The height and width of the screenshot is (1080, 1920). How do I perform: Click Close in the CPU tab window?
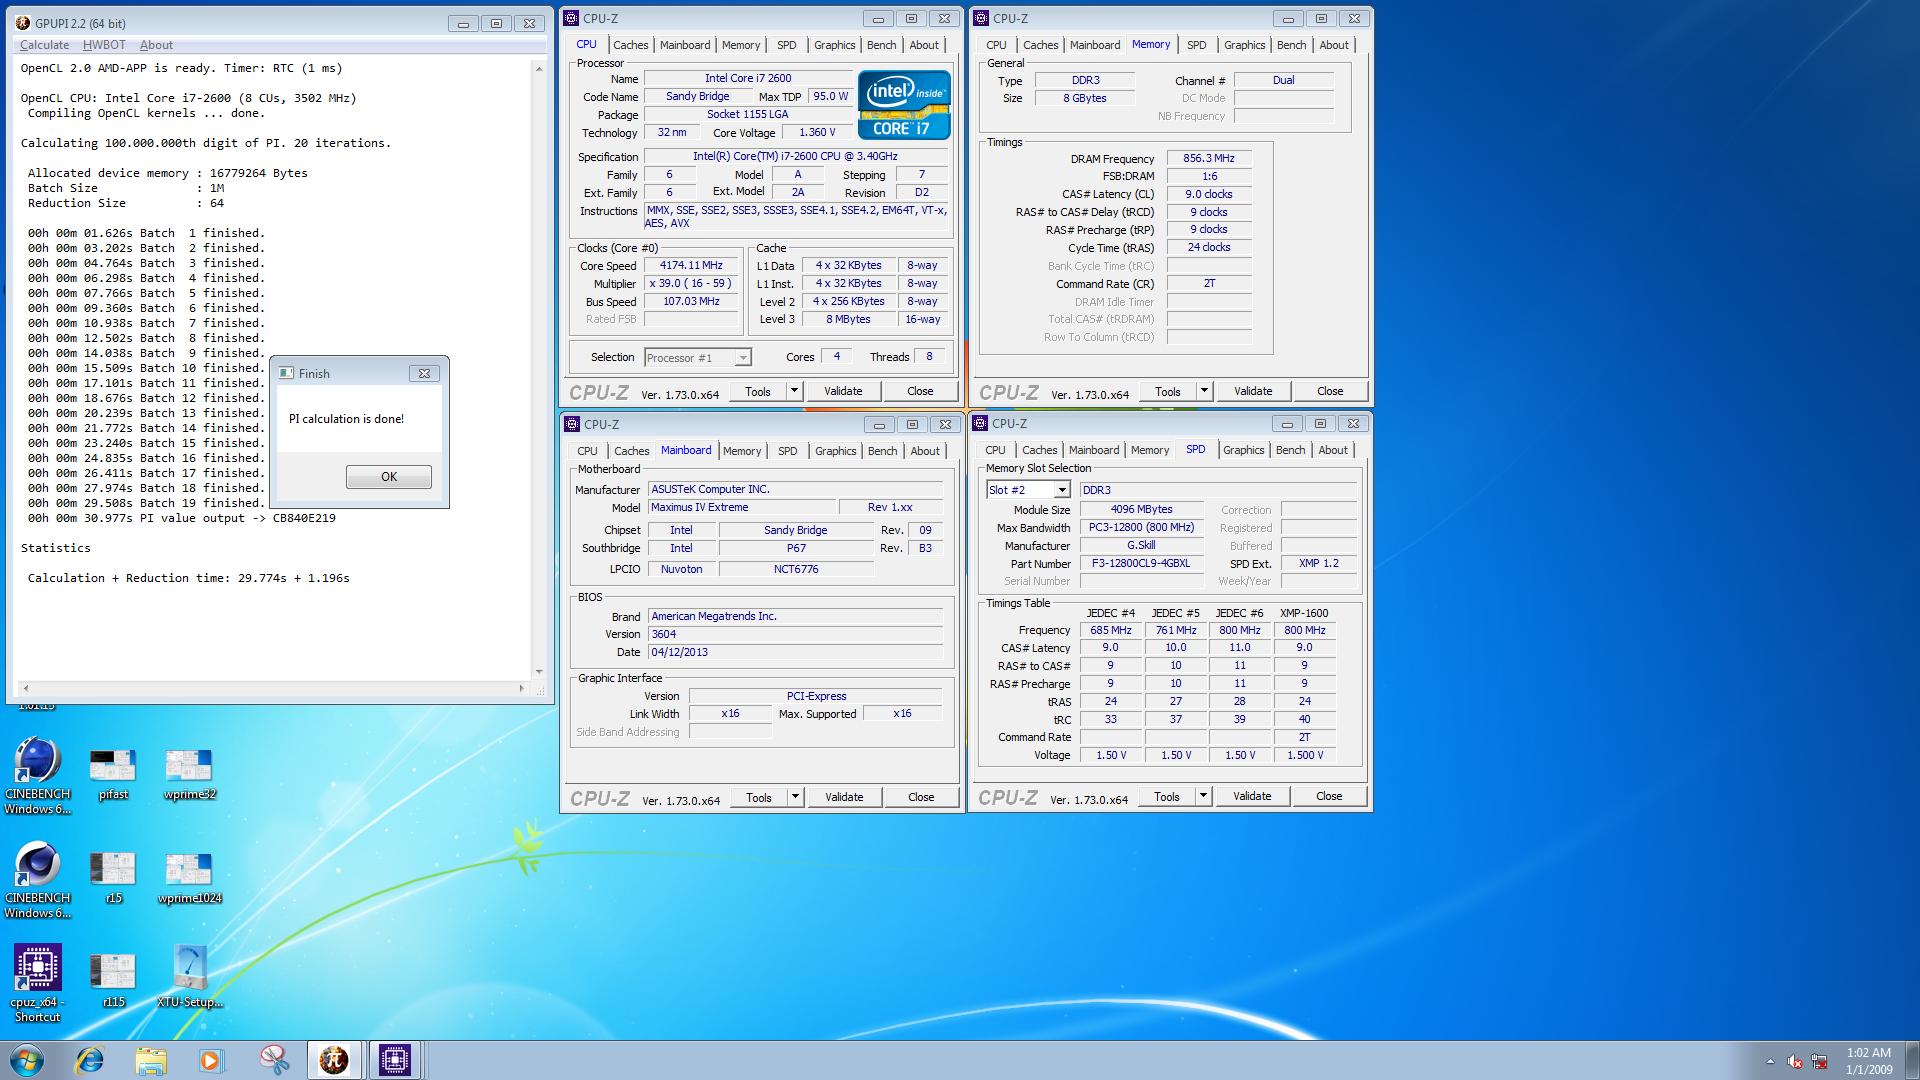(920, 391)
